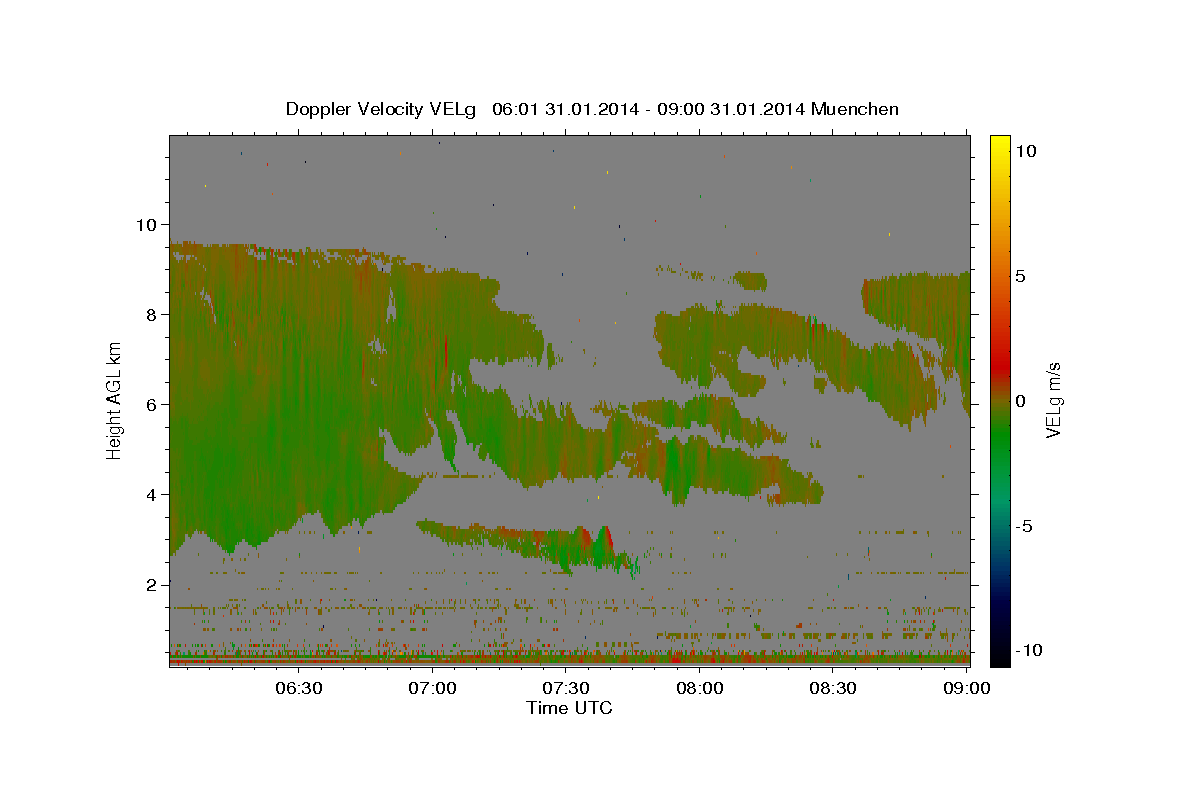This screenshot has height=800, width=1200.
Task: Click the '07:30' time axis label
Action: [x=566, y=688]
